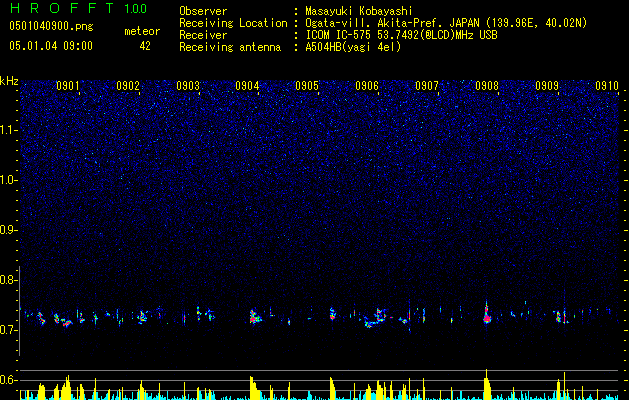This screenshot has width=629, height=400.
Task: Click the kHz axis unit label
Action: pos(9,81)
